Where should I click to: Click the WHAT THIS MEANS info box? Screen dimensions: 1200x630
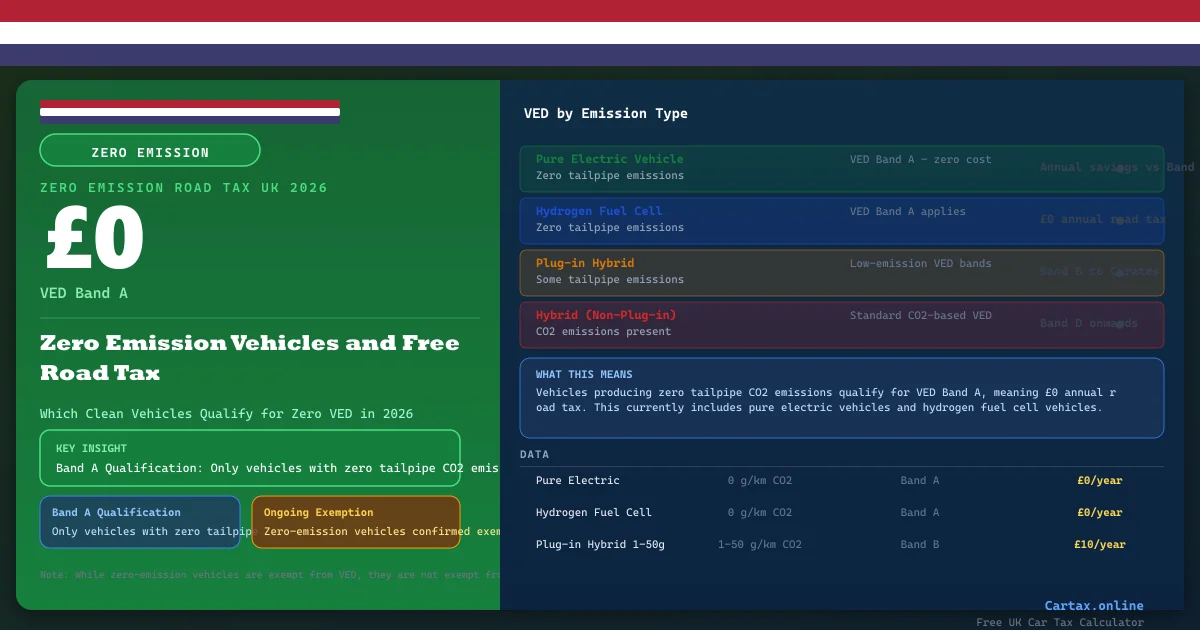(x=841, y=397)
